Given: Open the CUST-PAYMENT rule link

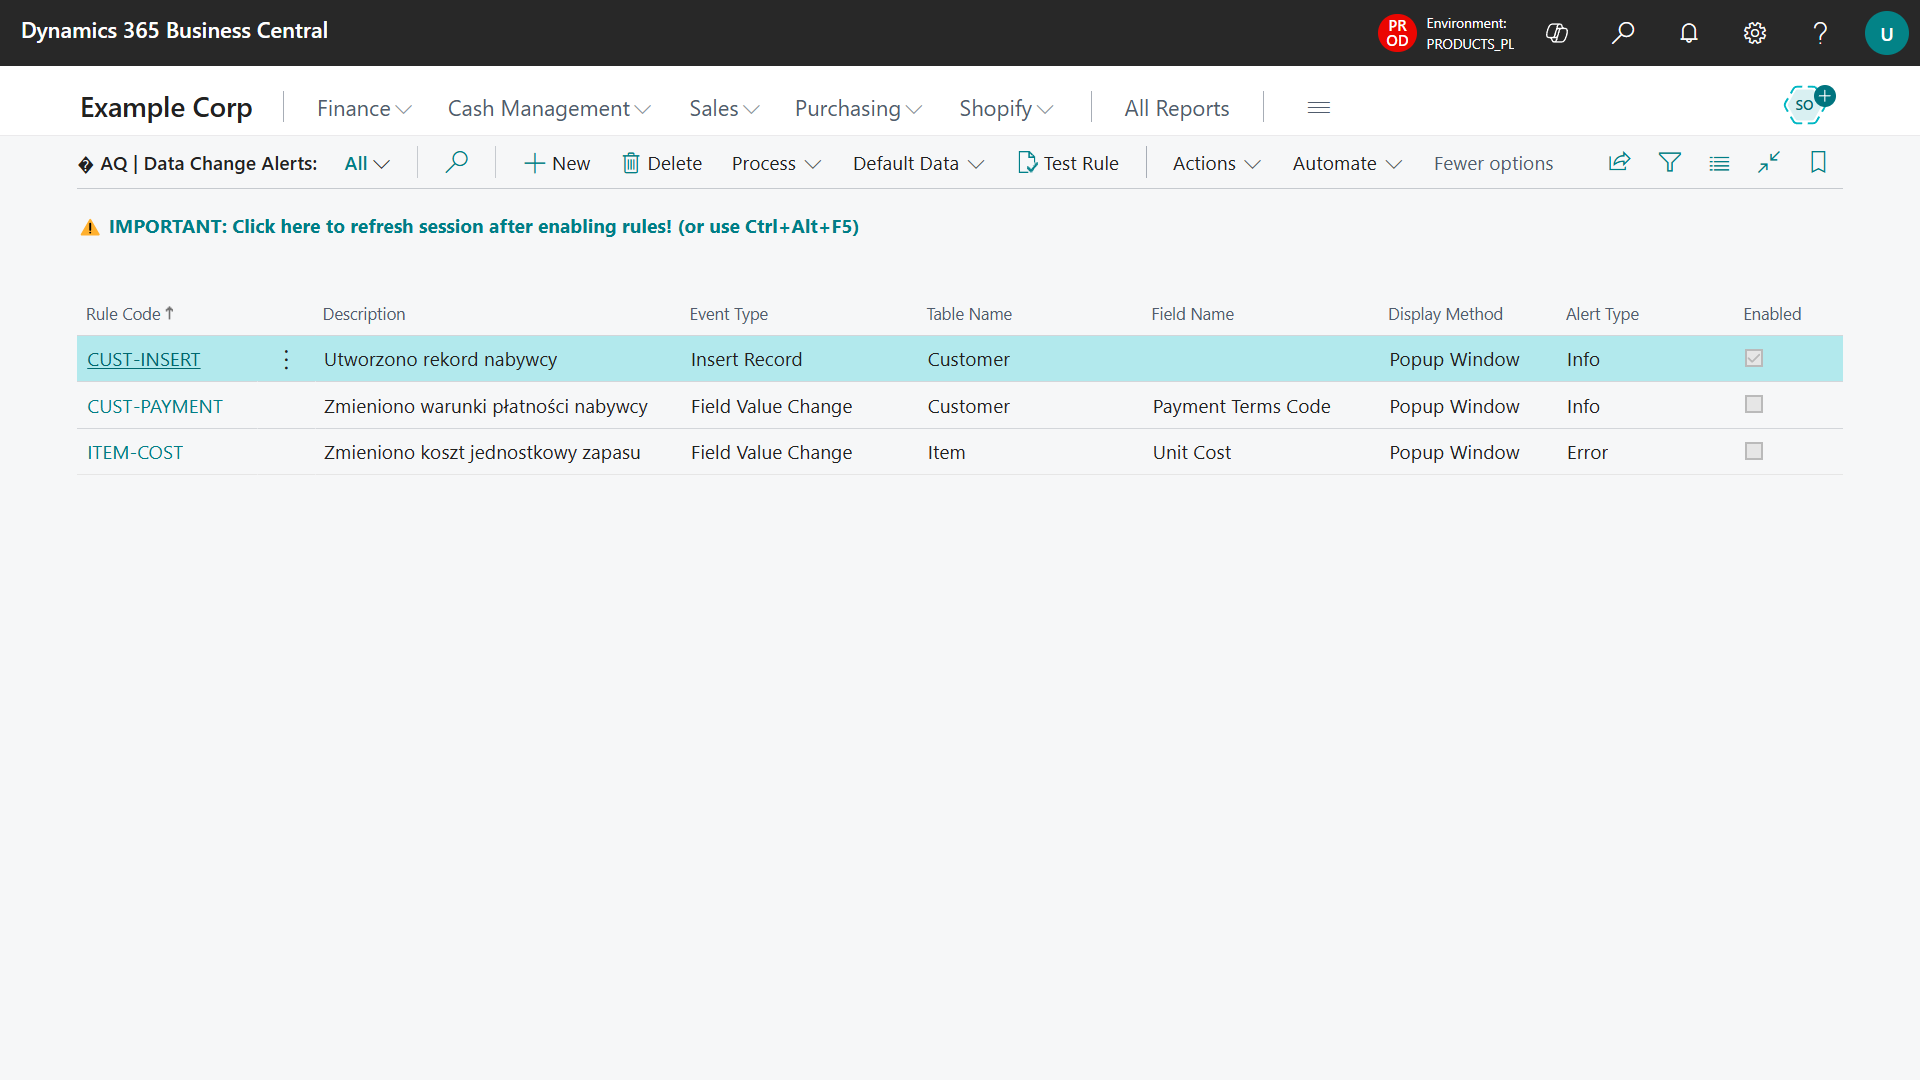Looking at the screenshot, I should [x=155, y=407].
